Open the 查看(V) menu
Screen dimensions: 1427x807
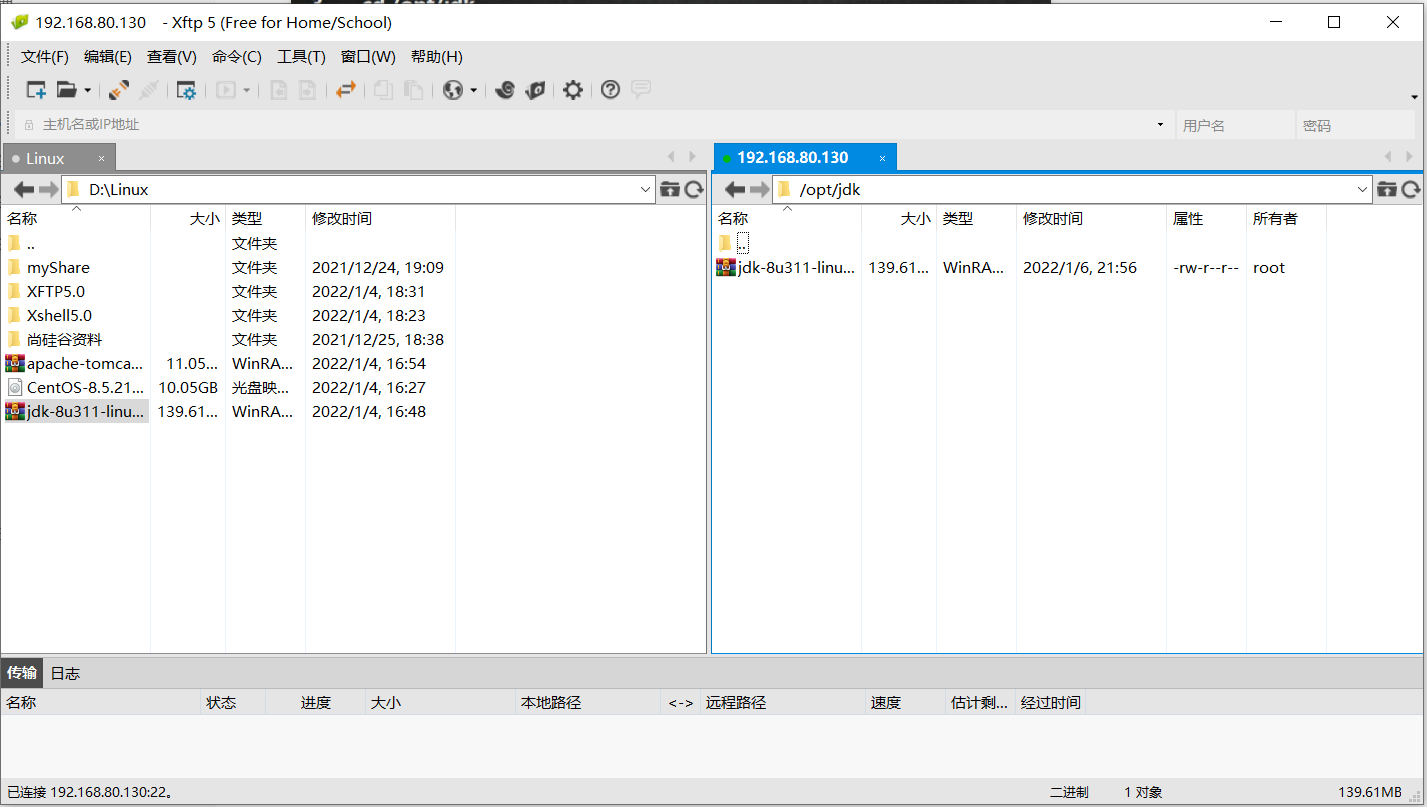[x=172, y=57]
